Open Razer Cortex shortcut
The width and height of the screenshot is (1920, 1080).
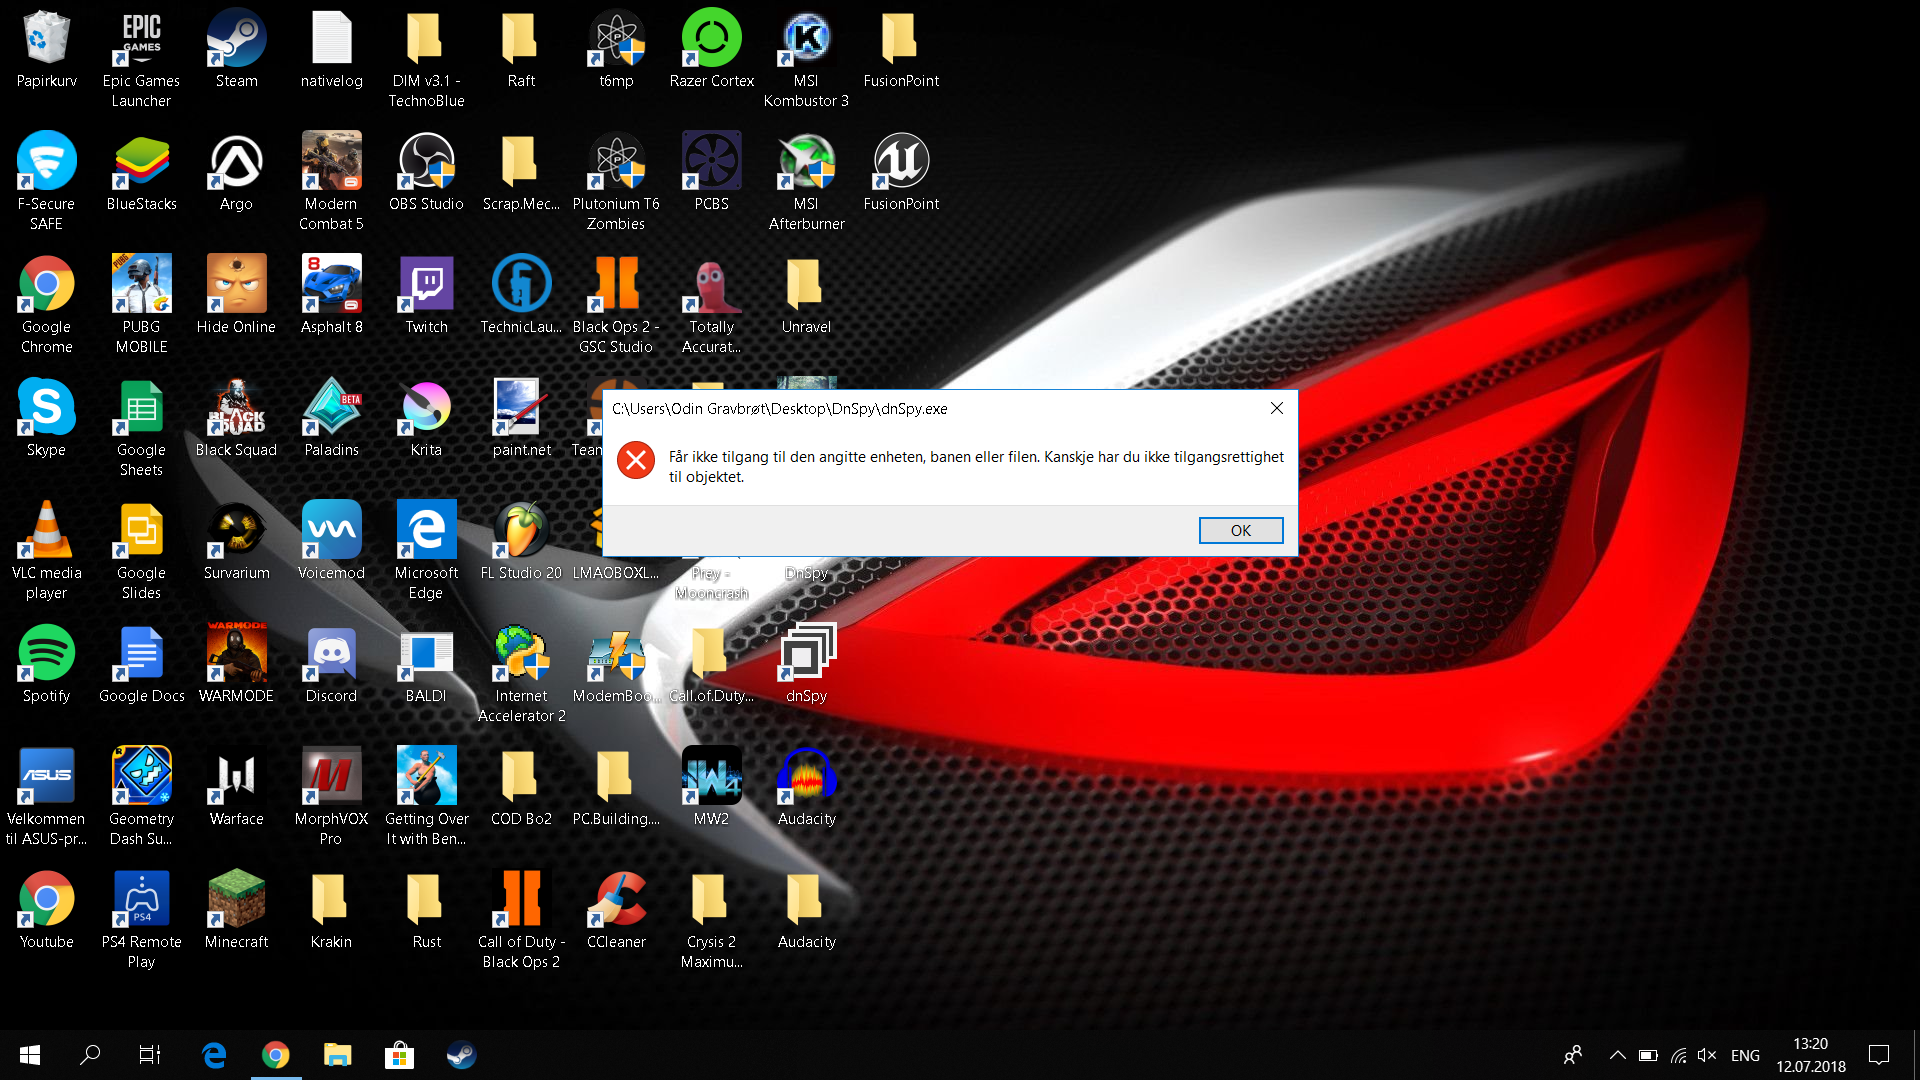click(711, 50)
